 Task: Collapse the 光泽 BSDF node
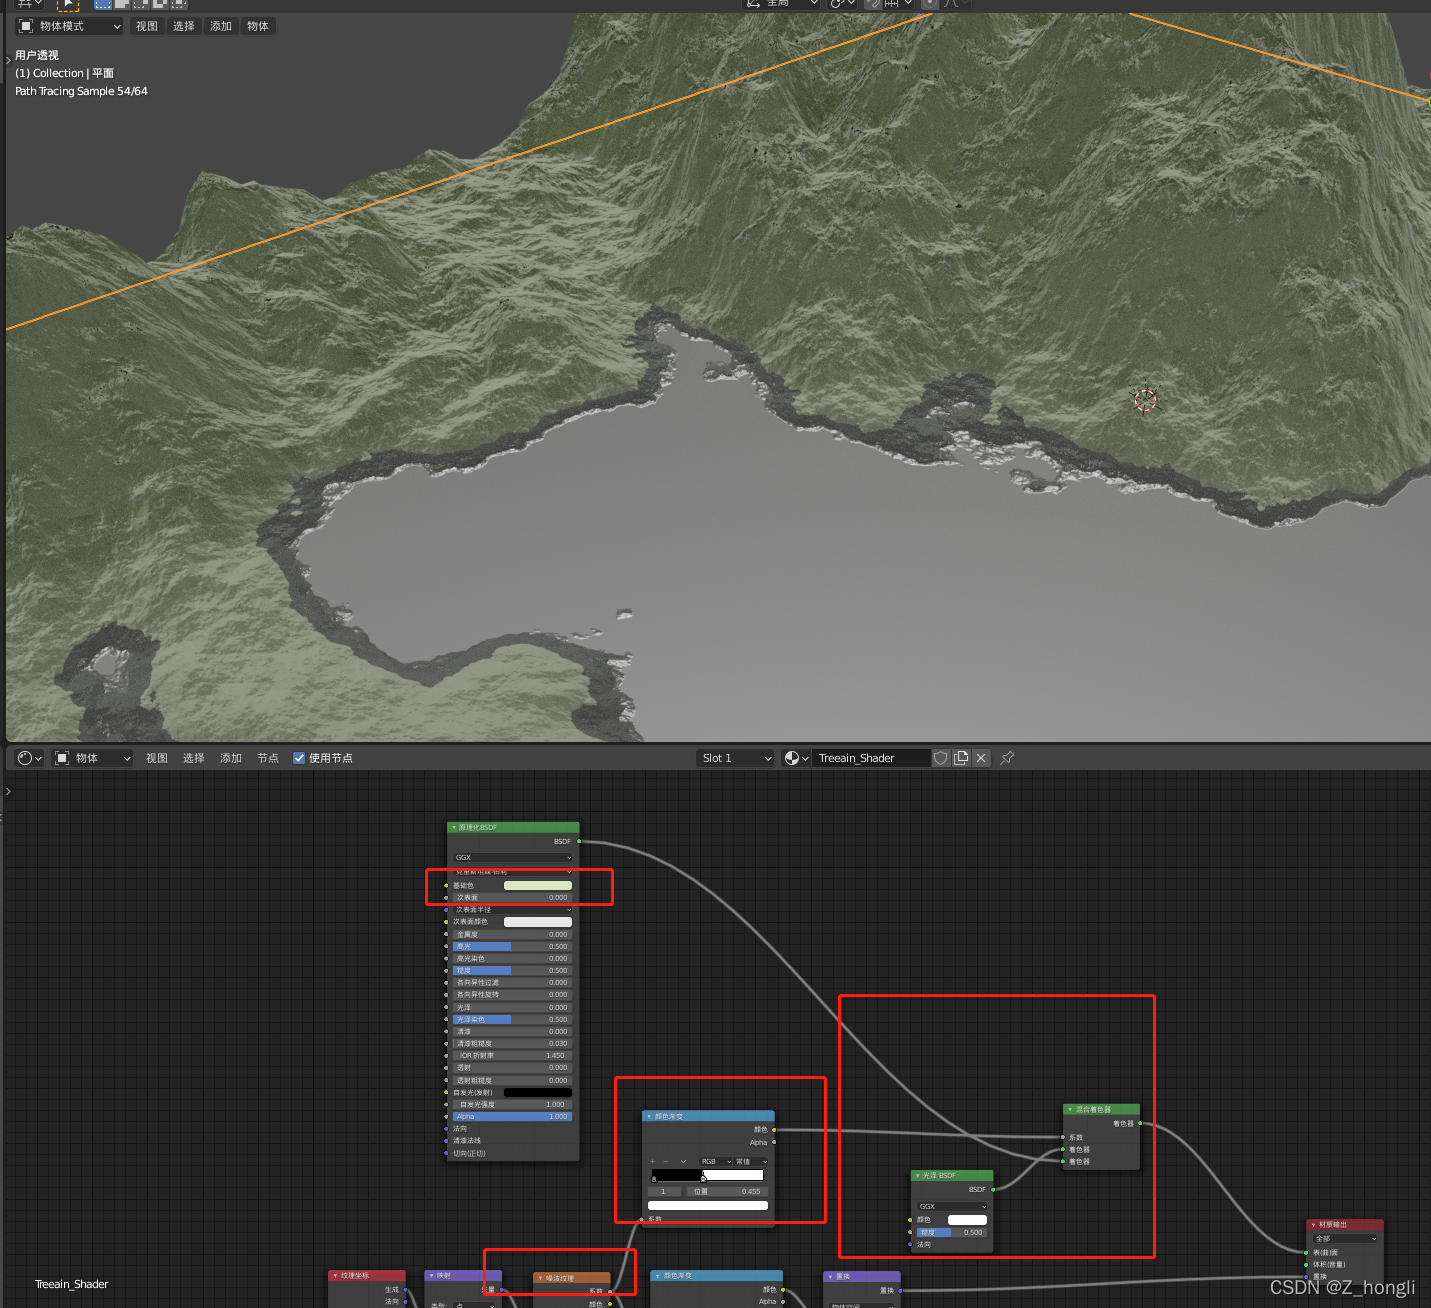click(x=917, y=1176)
